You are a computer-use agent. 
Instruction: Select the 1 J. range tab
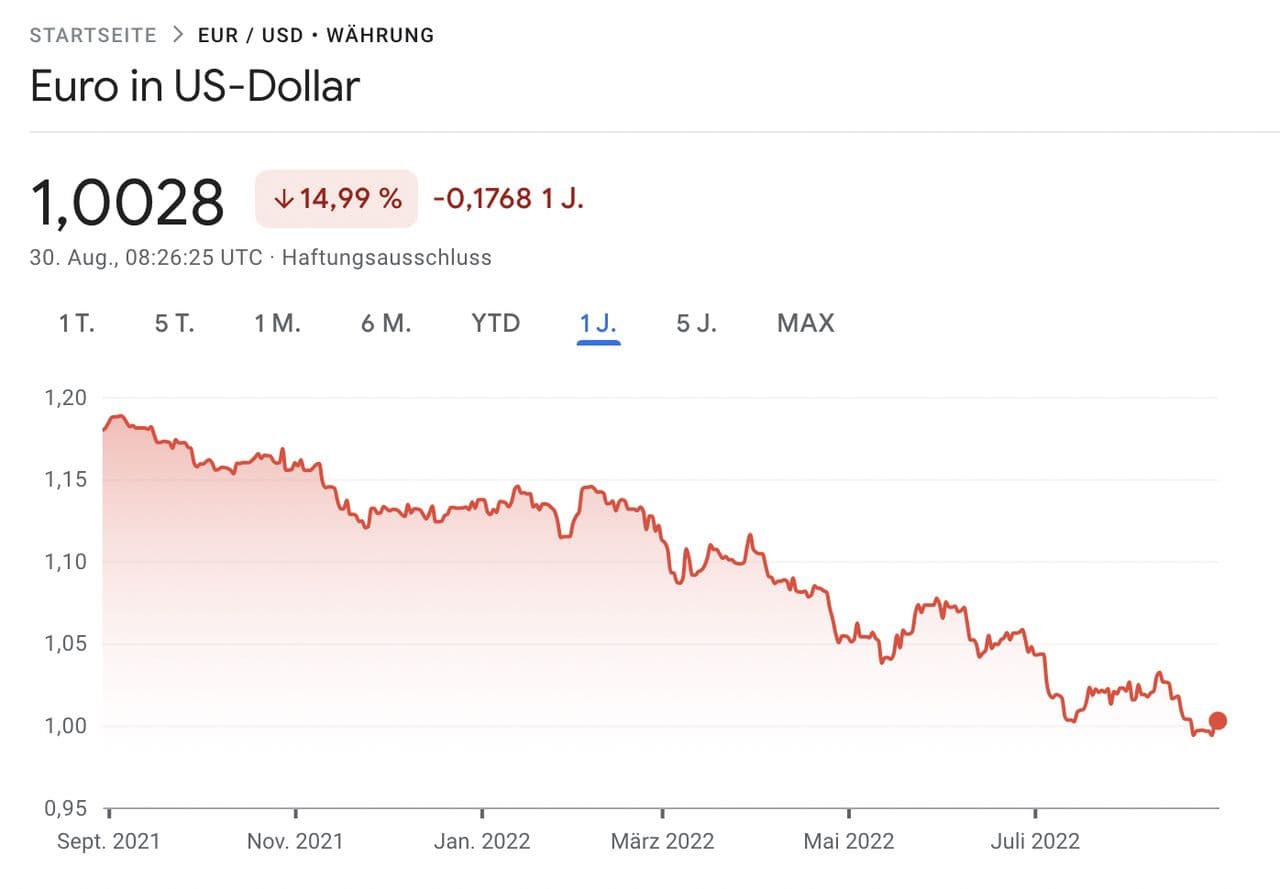click(x=598, y=323)
